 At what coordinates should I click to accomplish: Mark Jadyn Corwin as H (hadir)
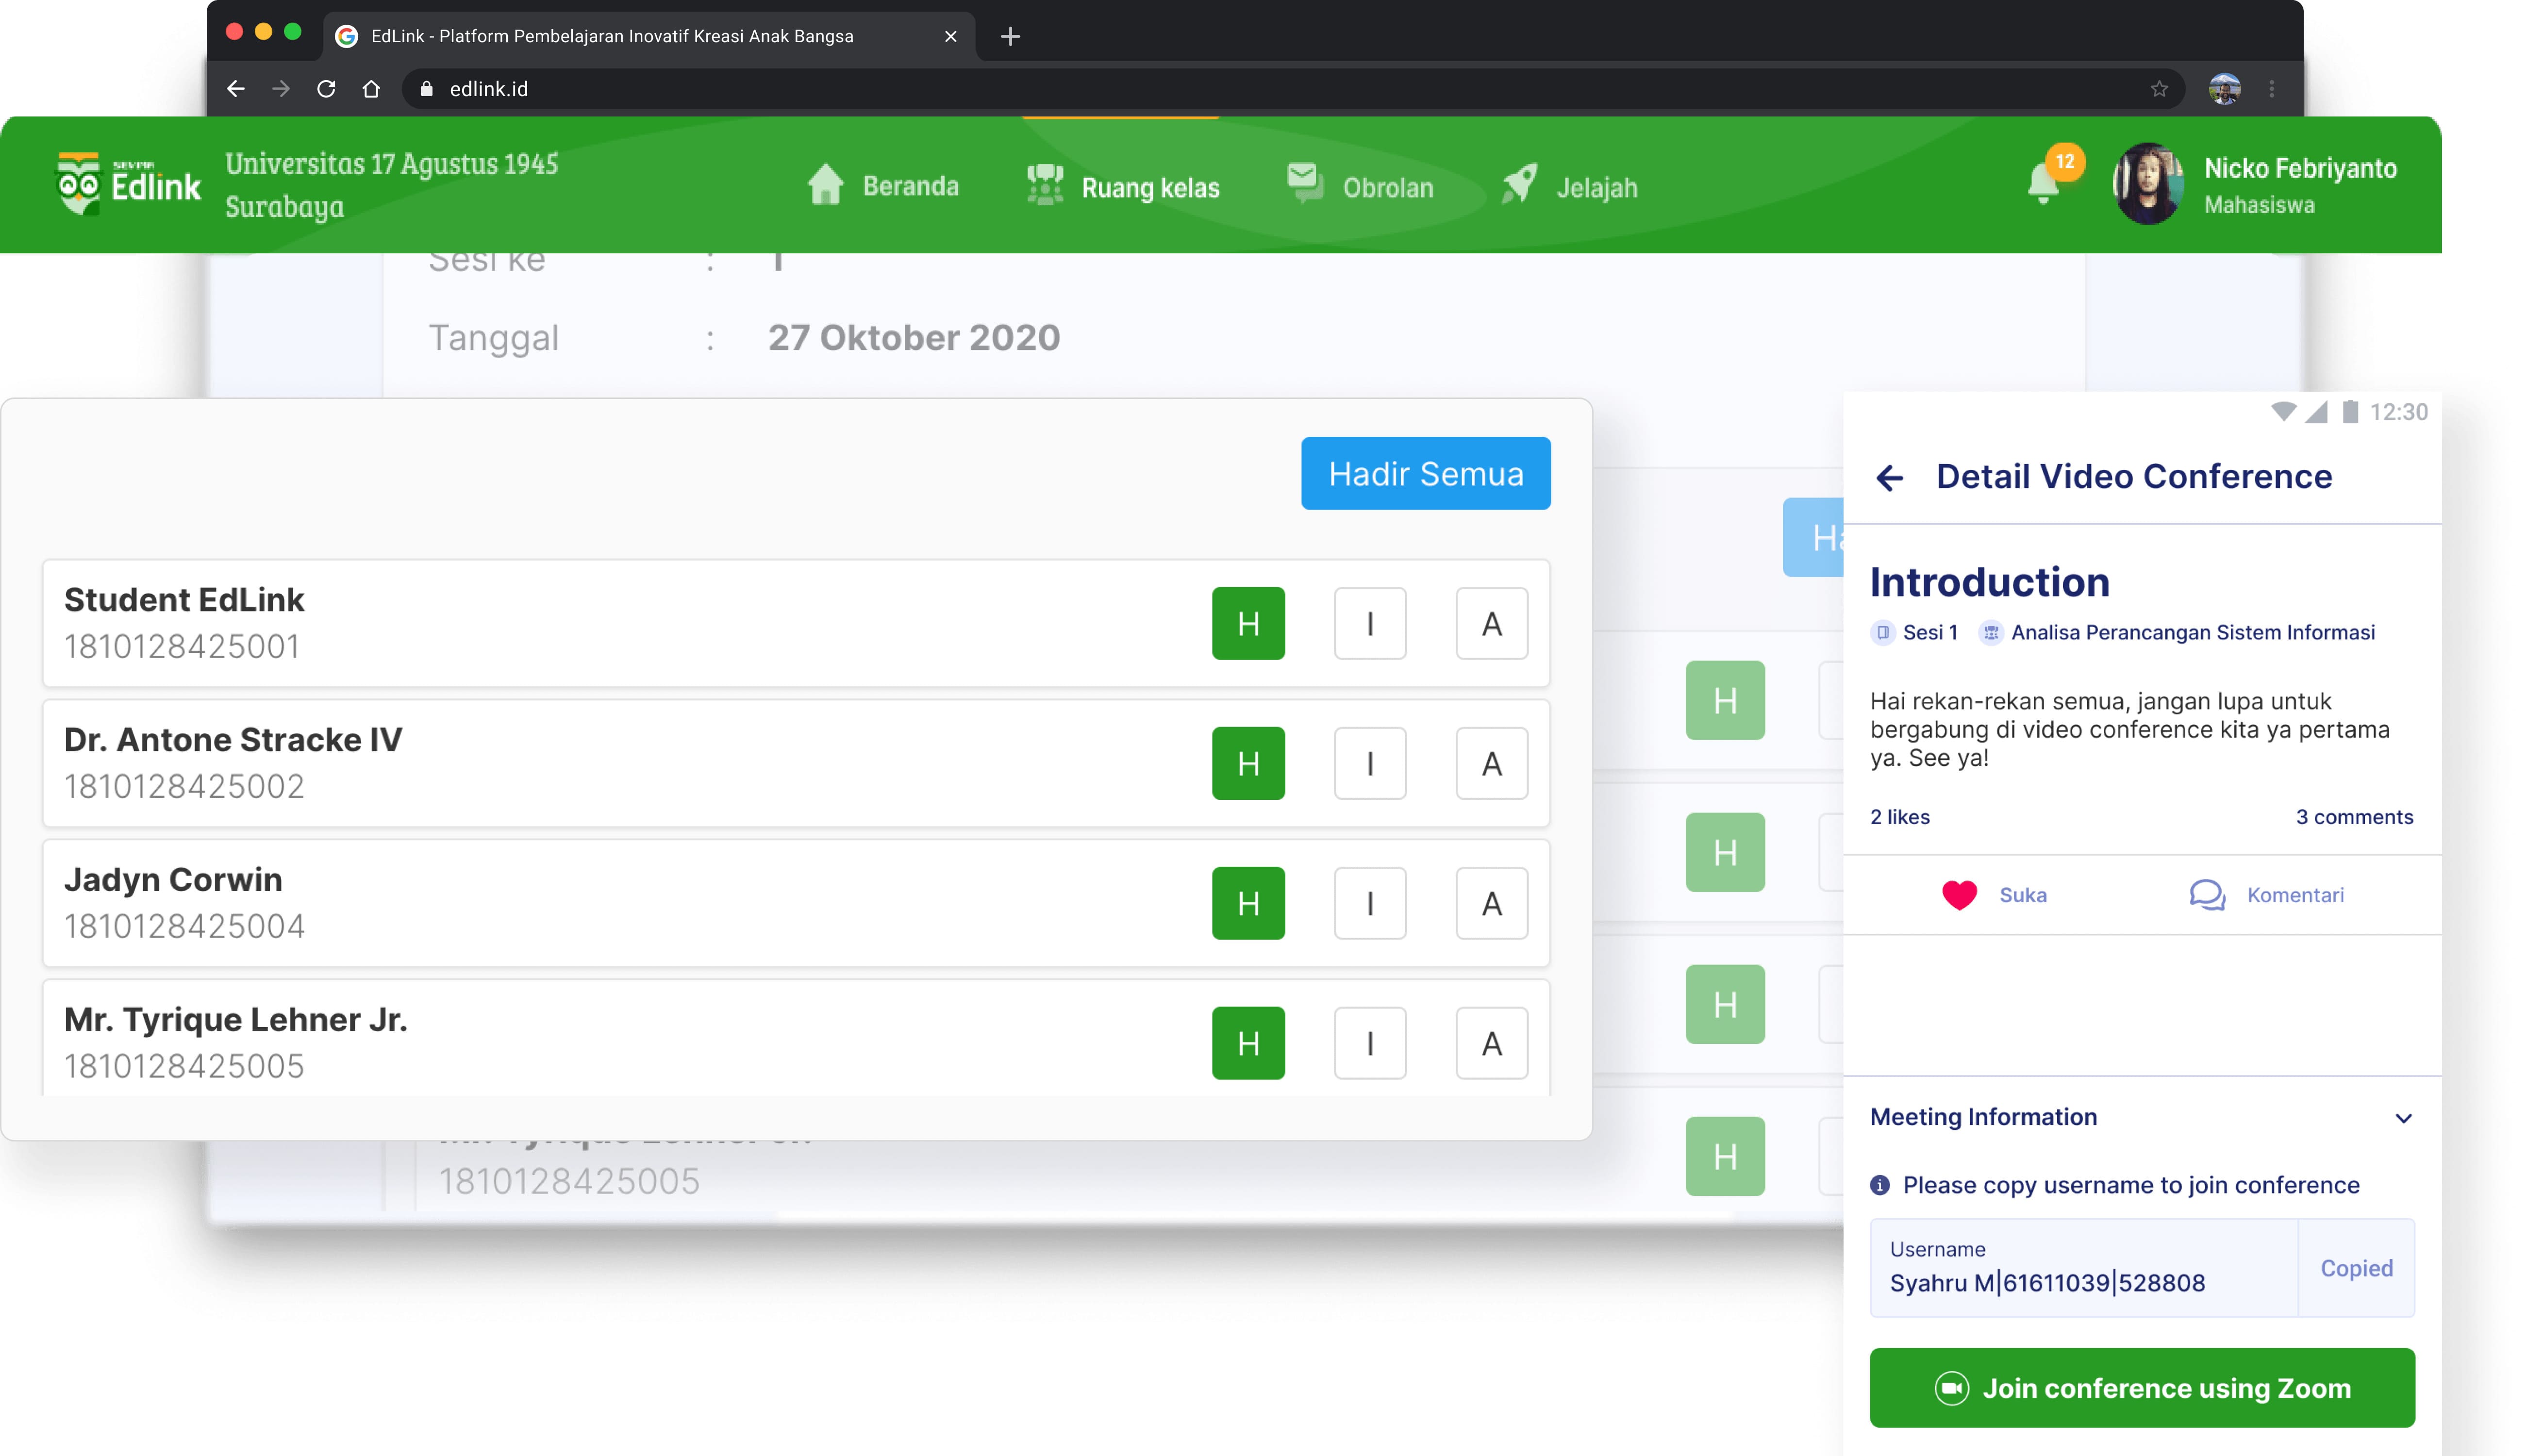[x=1248, y=904]
